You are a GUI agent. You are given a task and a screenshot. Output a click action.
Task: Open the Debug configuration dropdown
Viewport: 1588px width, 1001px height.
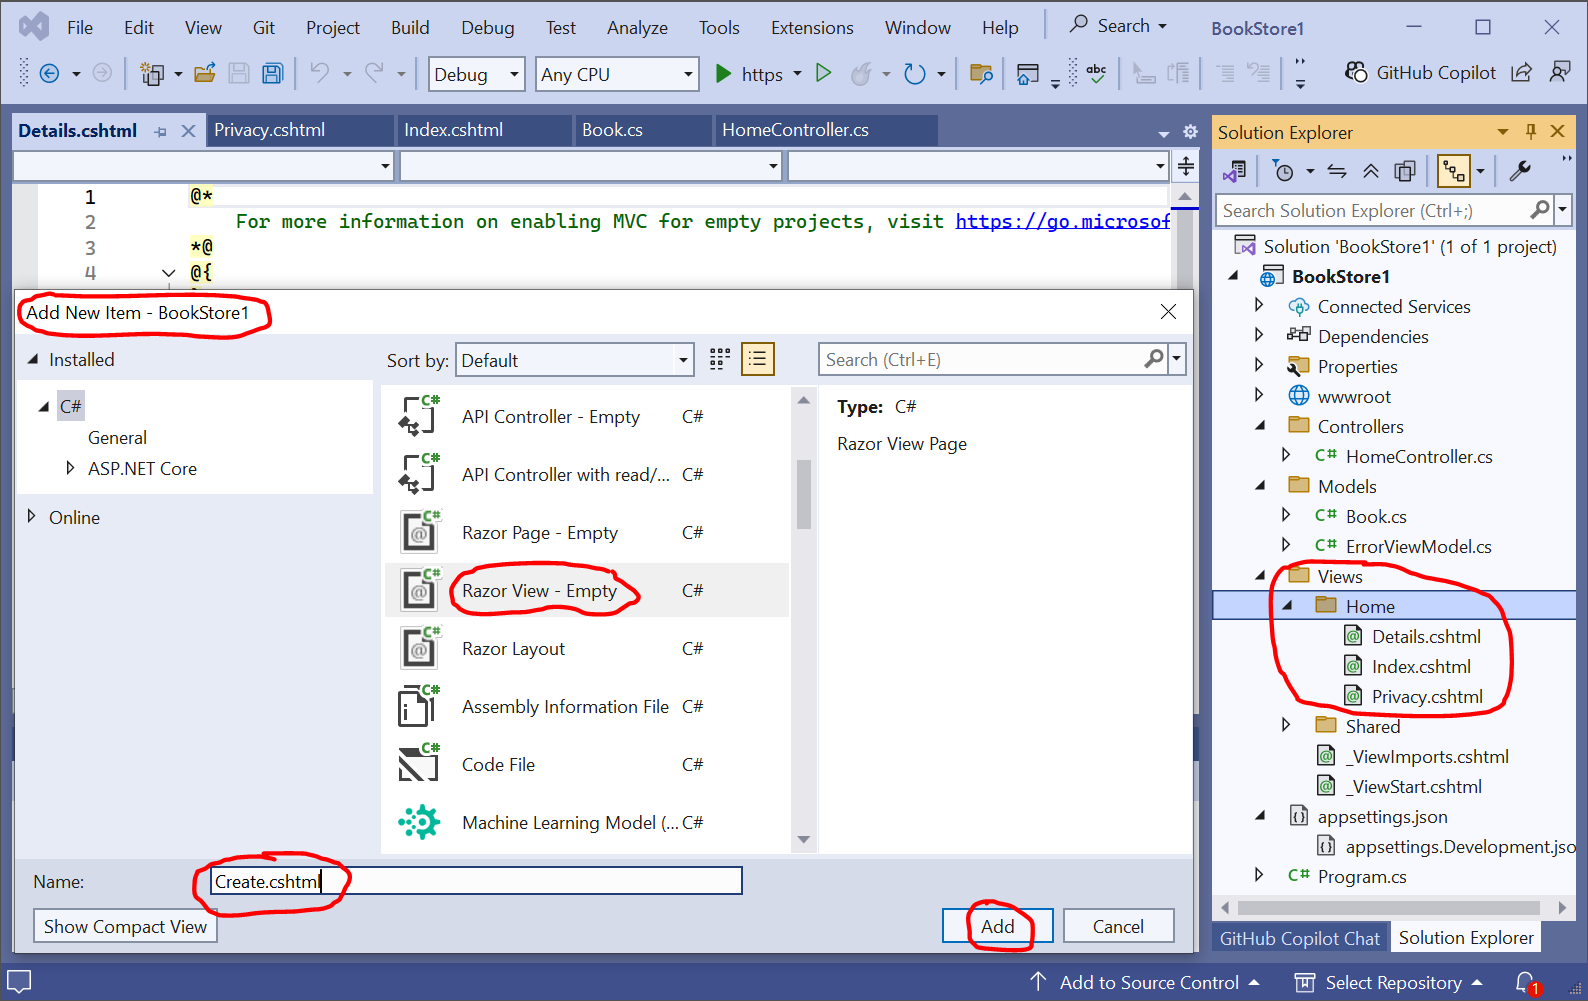click(x=477, y=74)
